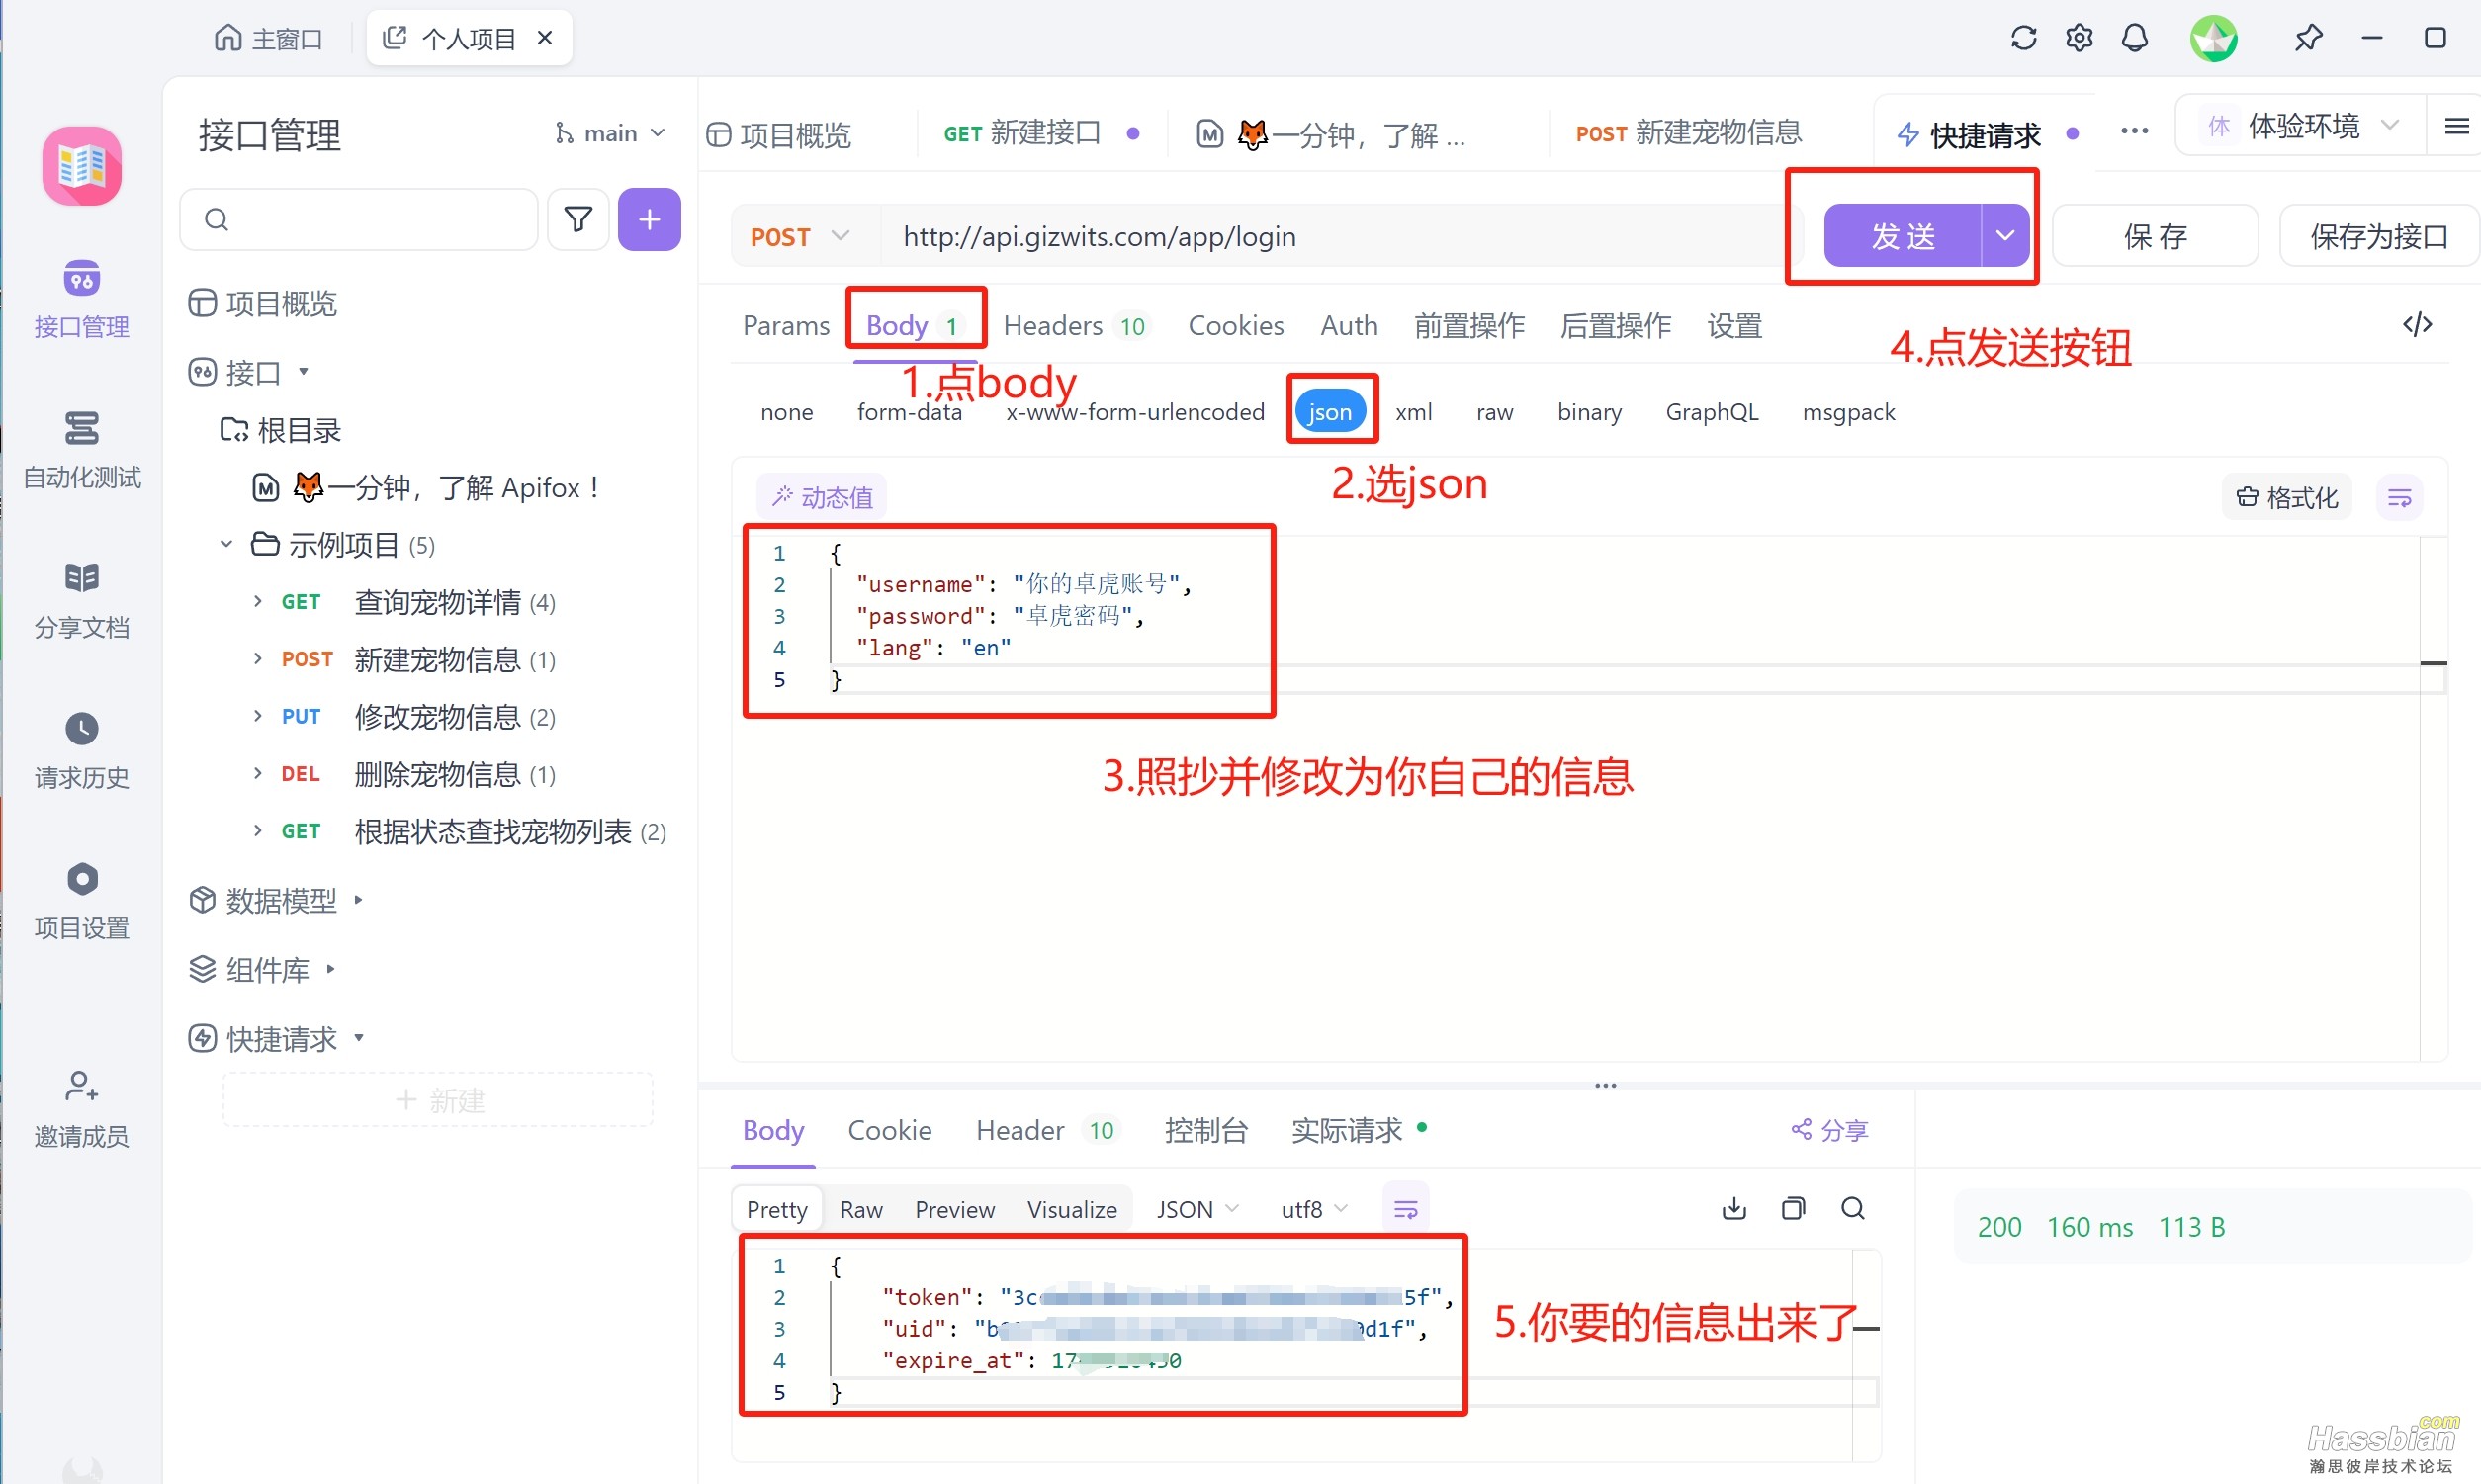This screenshot has height=1484, width=2481.
Task: Search within the response body
Action: [1852, 1208]
